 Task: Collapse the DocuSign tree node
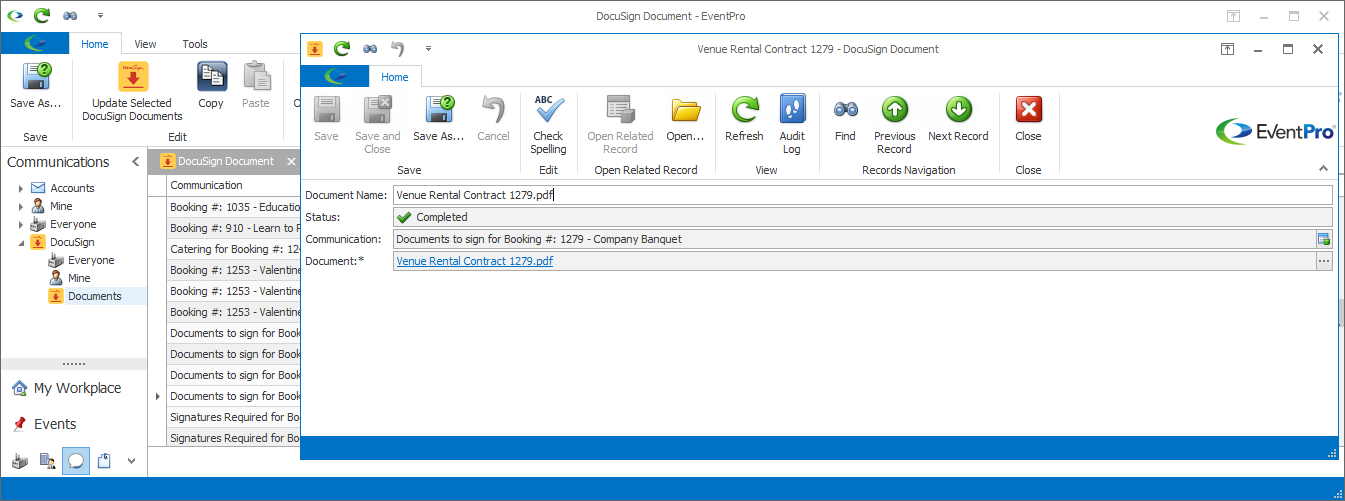[20, 242]
